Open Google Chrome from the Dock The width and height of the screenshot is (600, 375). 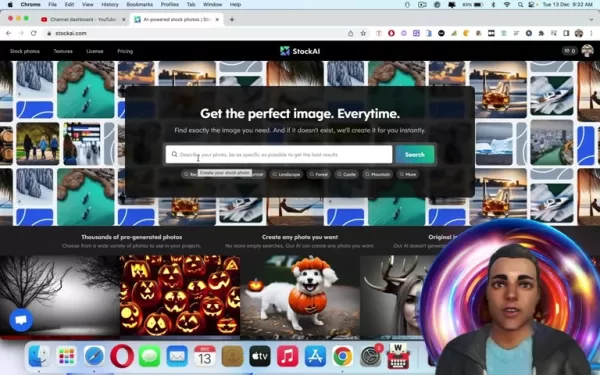(342, 356)
